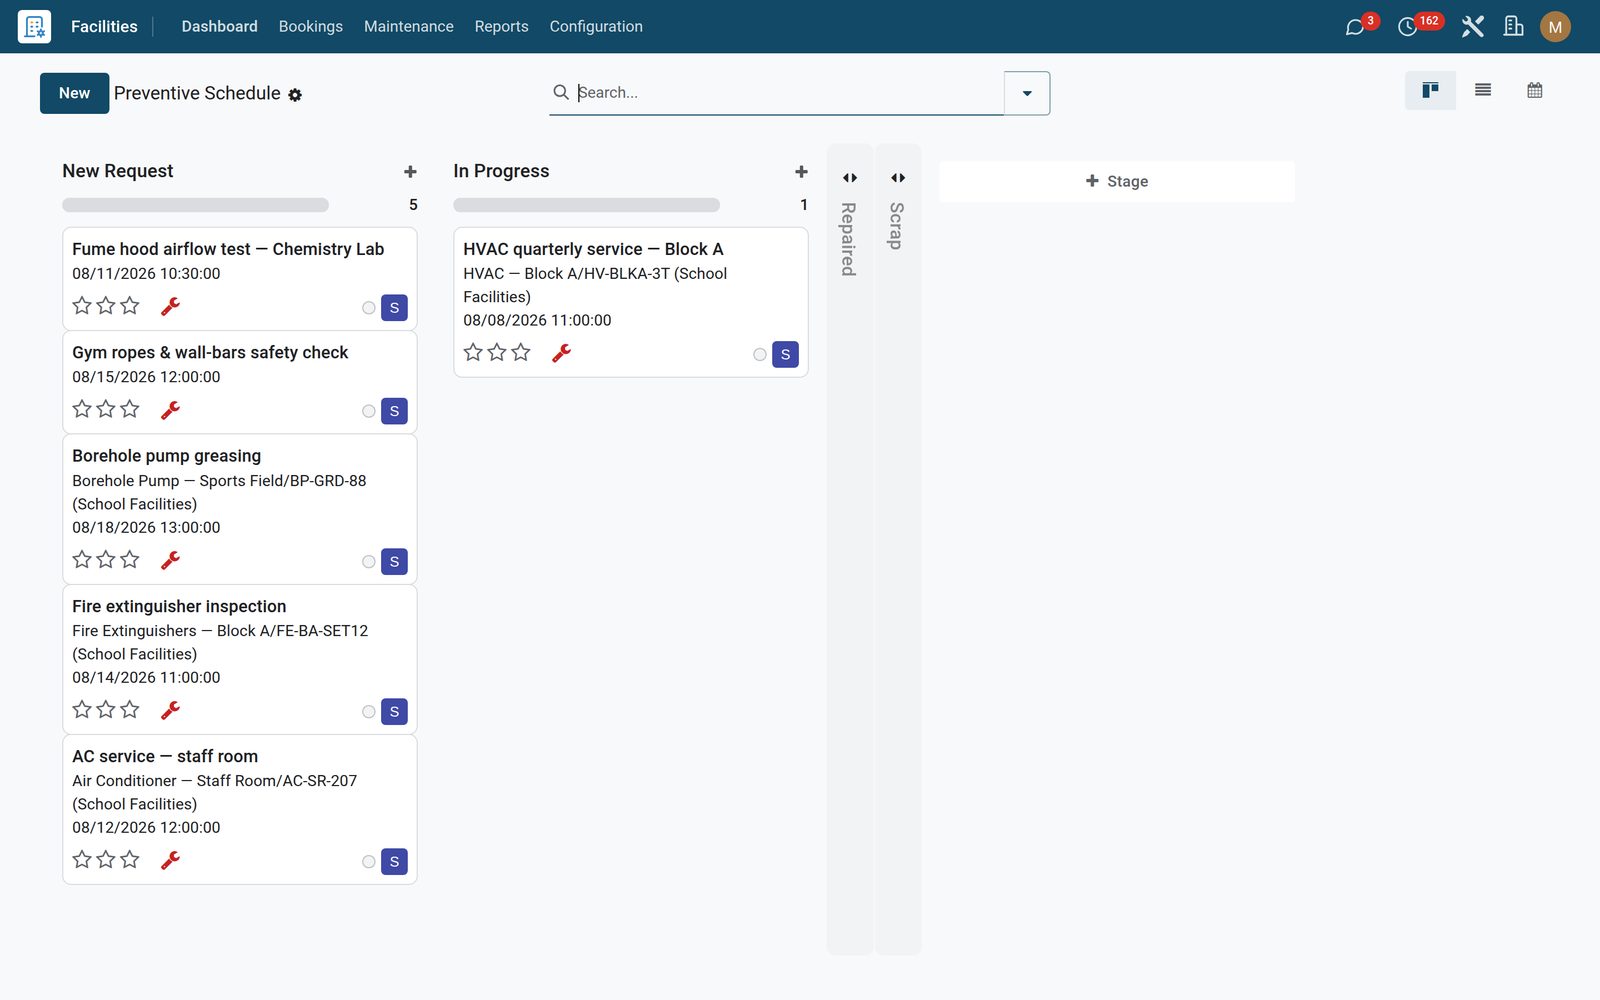The width and height of the screenshot is (1600, 1000).
Task: Open the Facilities app home icon
Action: tap(34, 26)
